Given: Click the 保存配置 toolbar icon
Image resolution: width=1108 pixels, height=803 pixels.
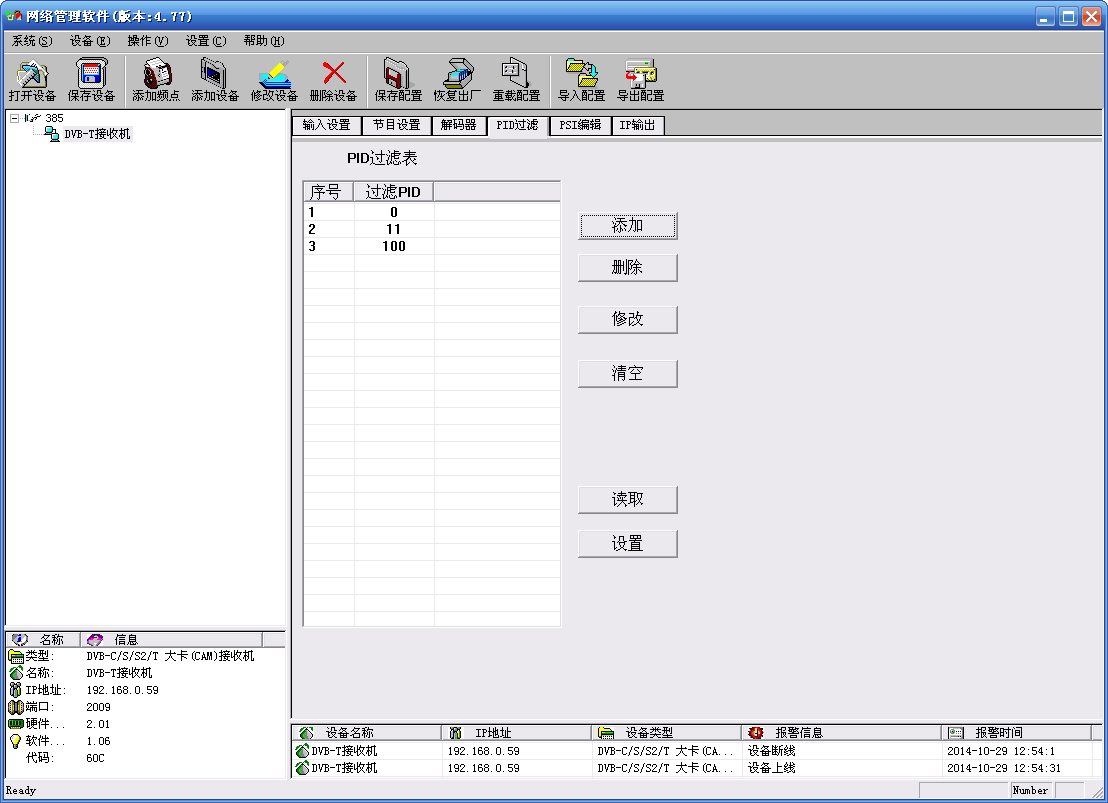Looking at the screenshot, I should [x=398, y=80].
